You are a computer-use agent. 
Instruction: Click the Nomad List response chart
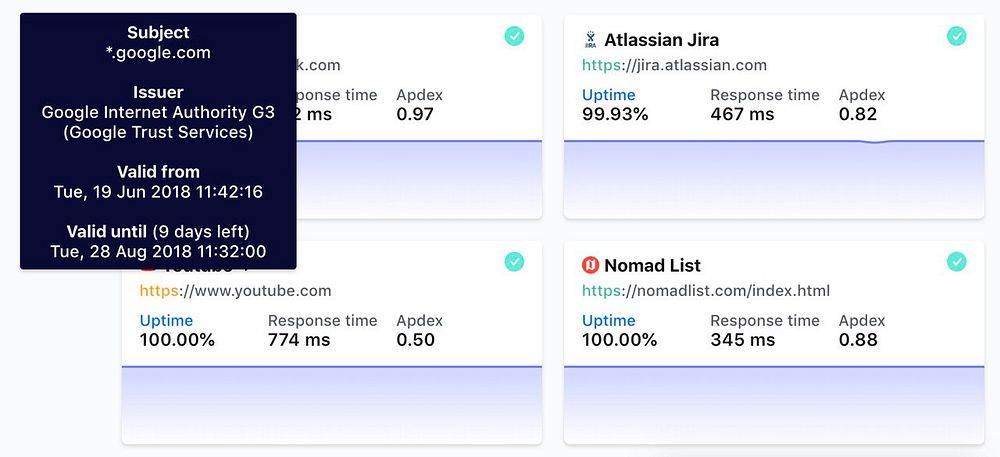[773, 403]
